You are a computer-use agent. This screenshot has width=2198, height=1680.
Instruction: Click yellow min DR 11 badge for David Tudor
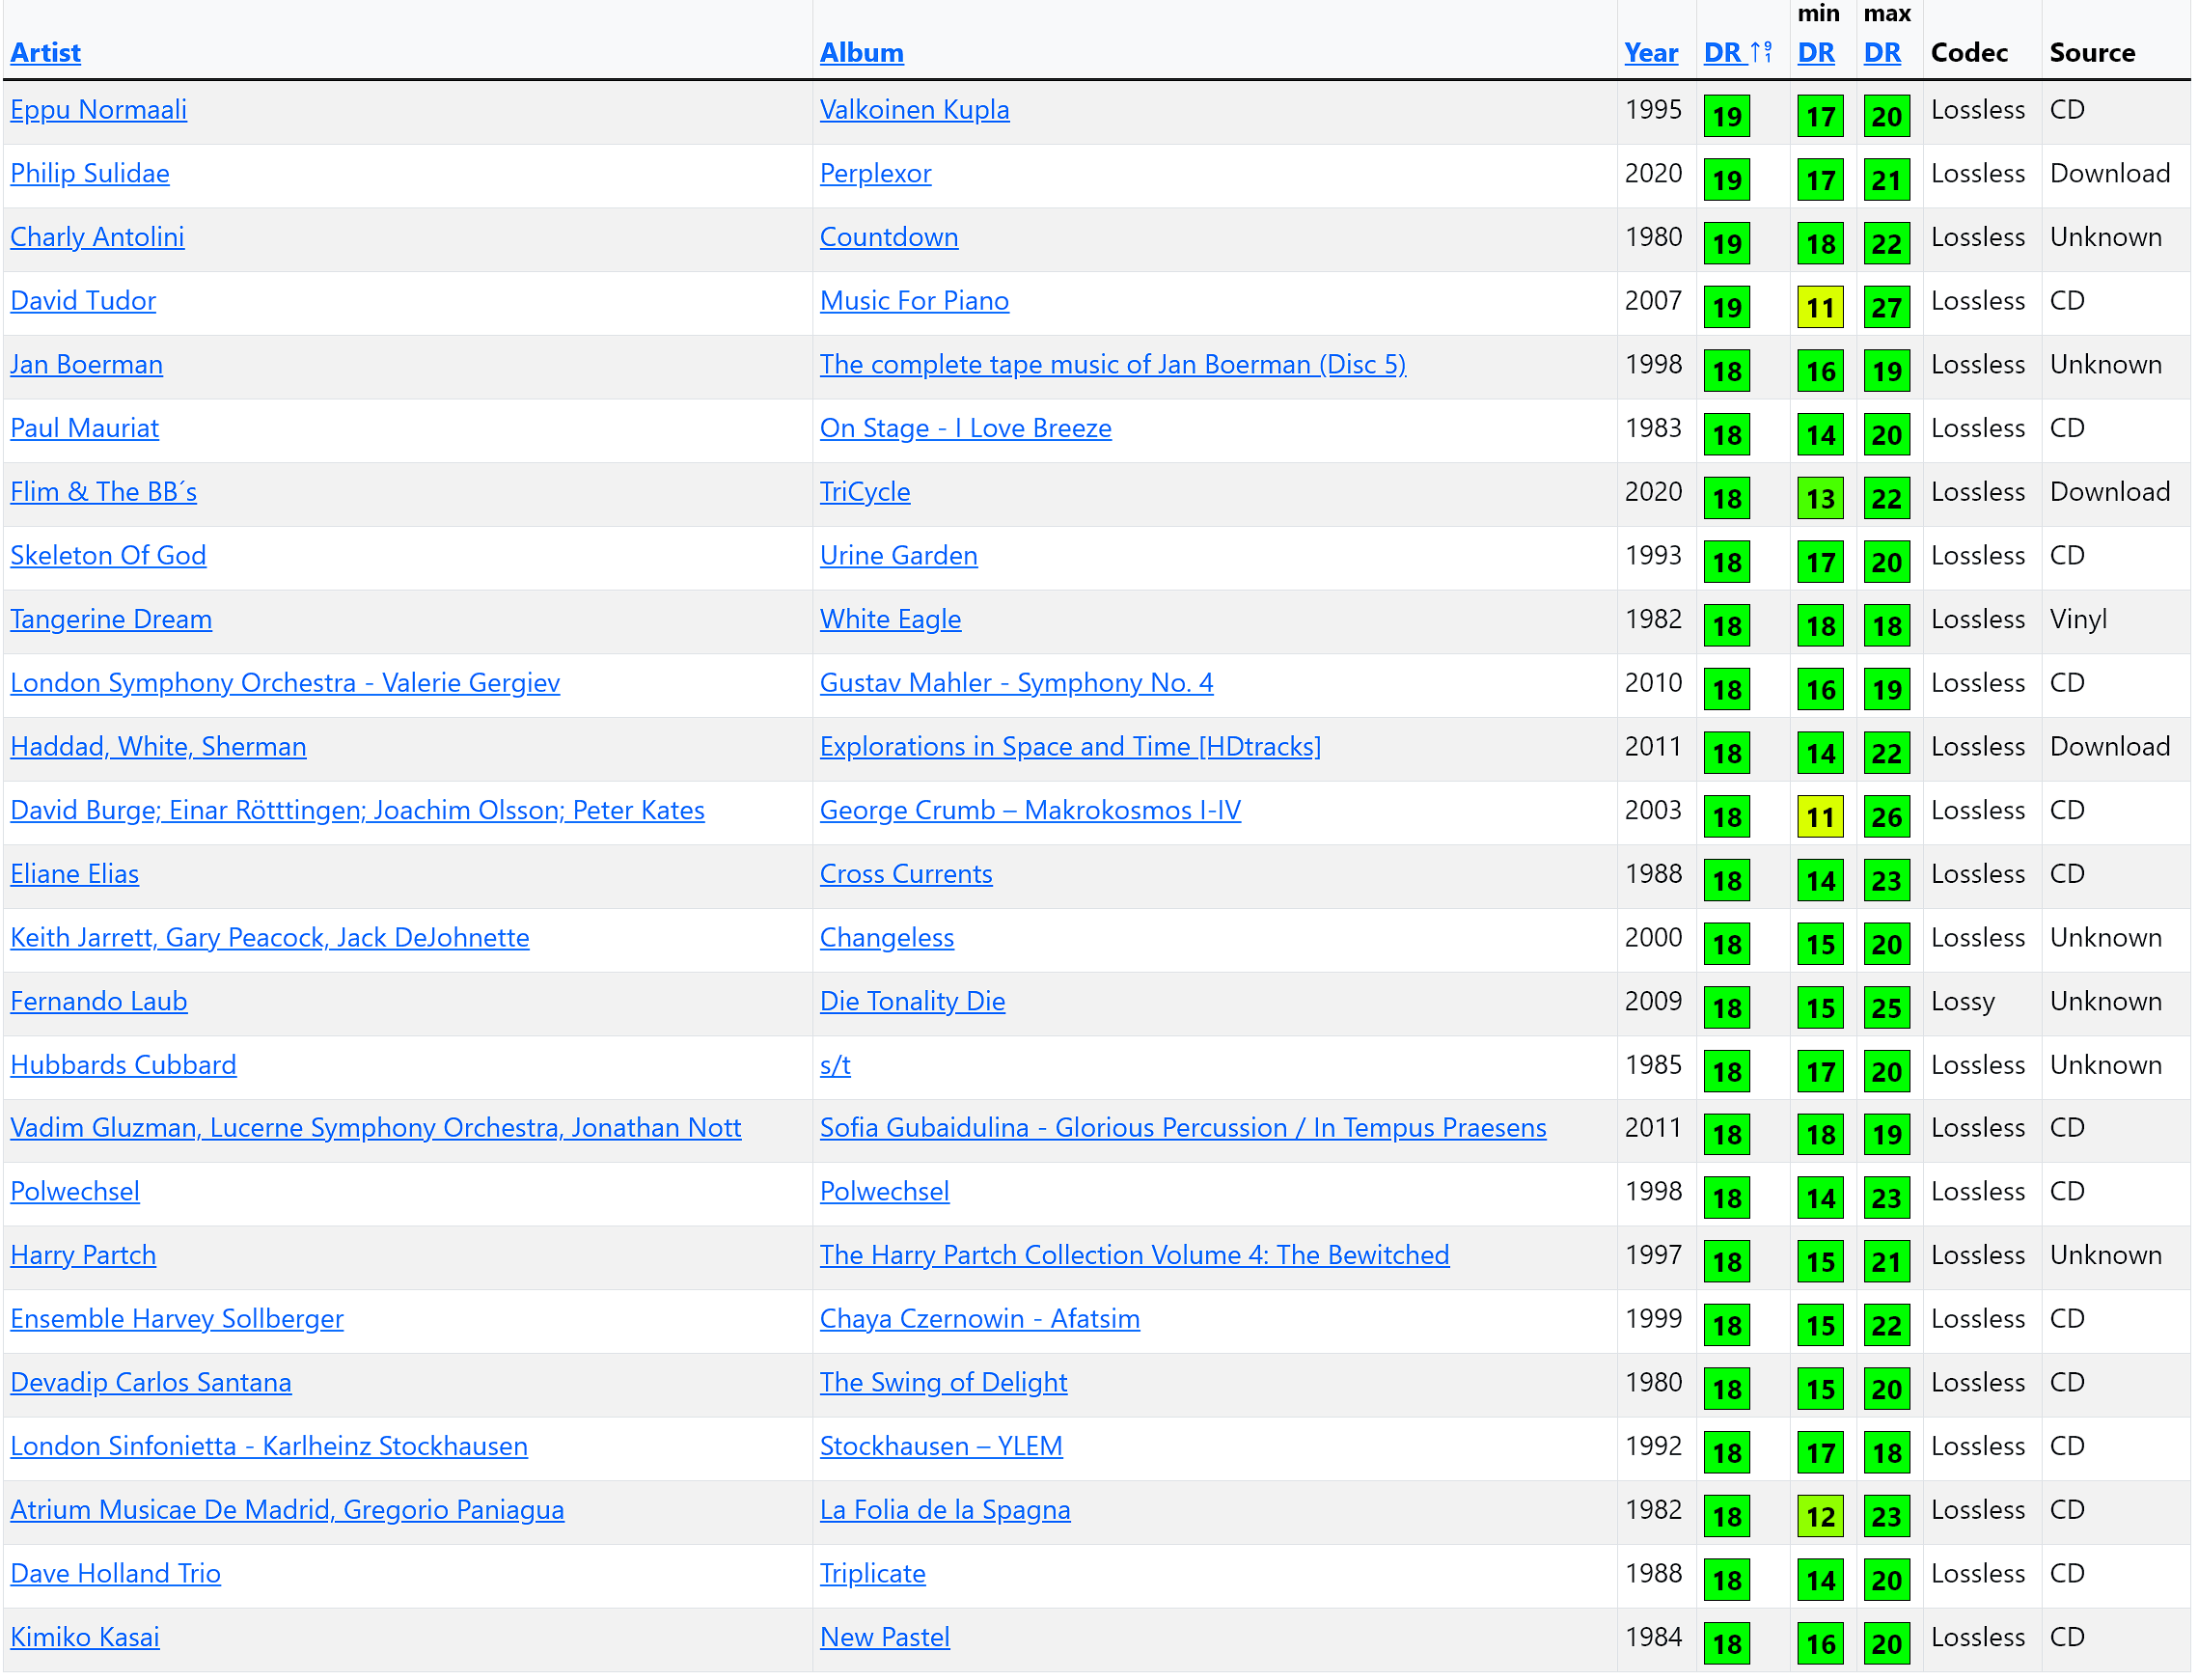click(x=1820, y=308)
